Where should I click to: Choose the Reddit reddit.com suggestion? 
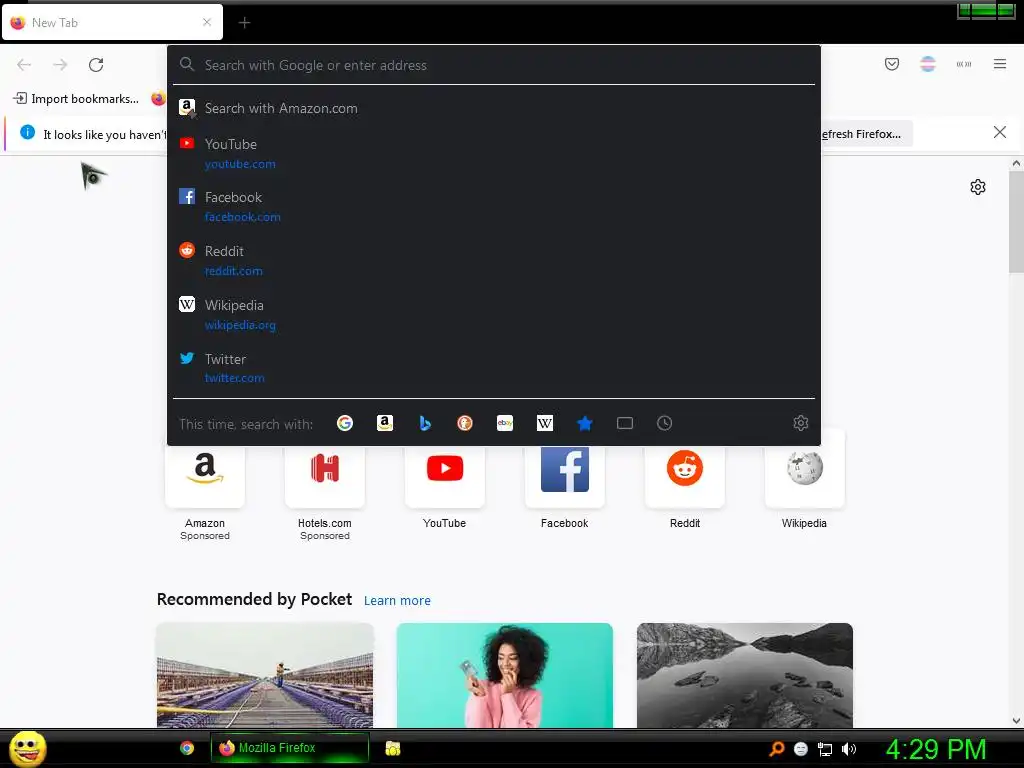click(494, 261)
